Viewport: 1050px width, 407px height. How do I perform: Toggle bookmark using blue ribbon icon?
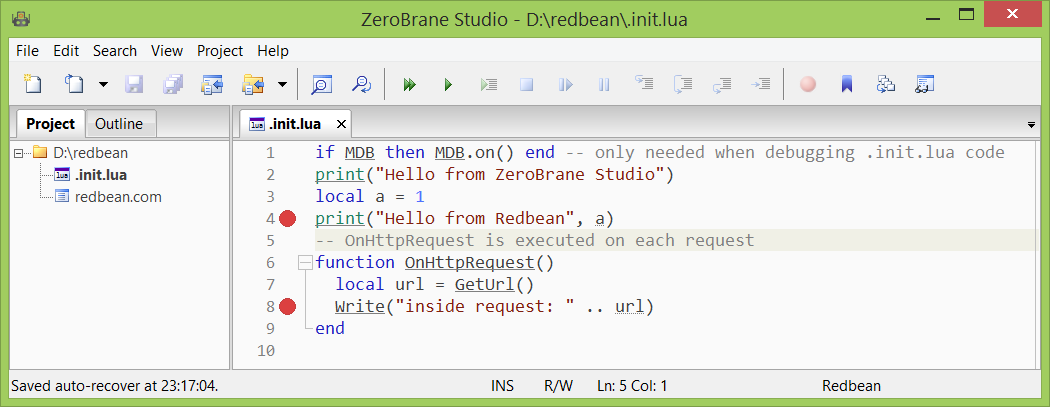pyautogui.click(x=846, y=84)
